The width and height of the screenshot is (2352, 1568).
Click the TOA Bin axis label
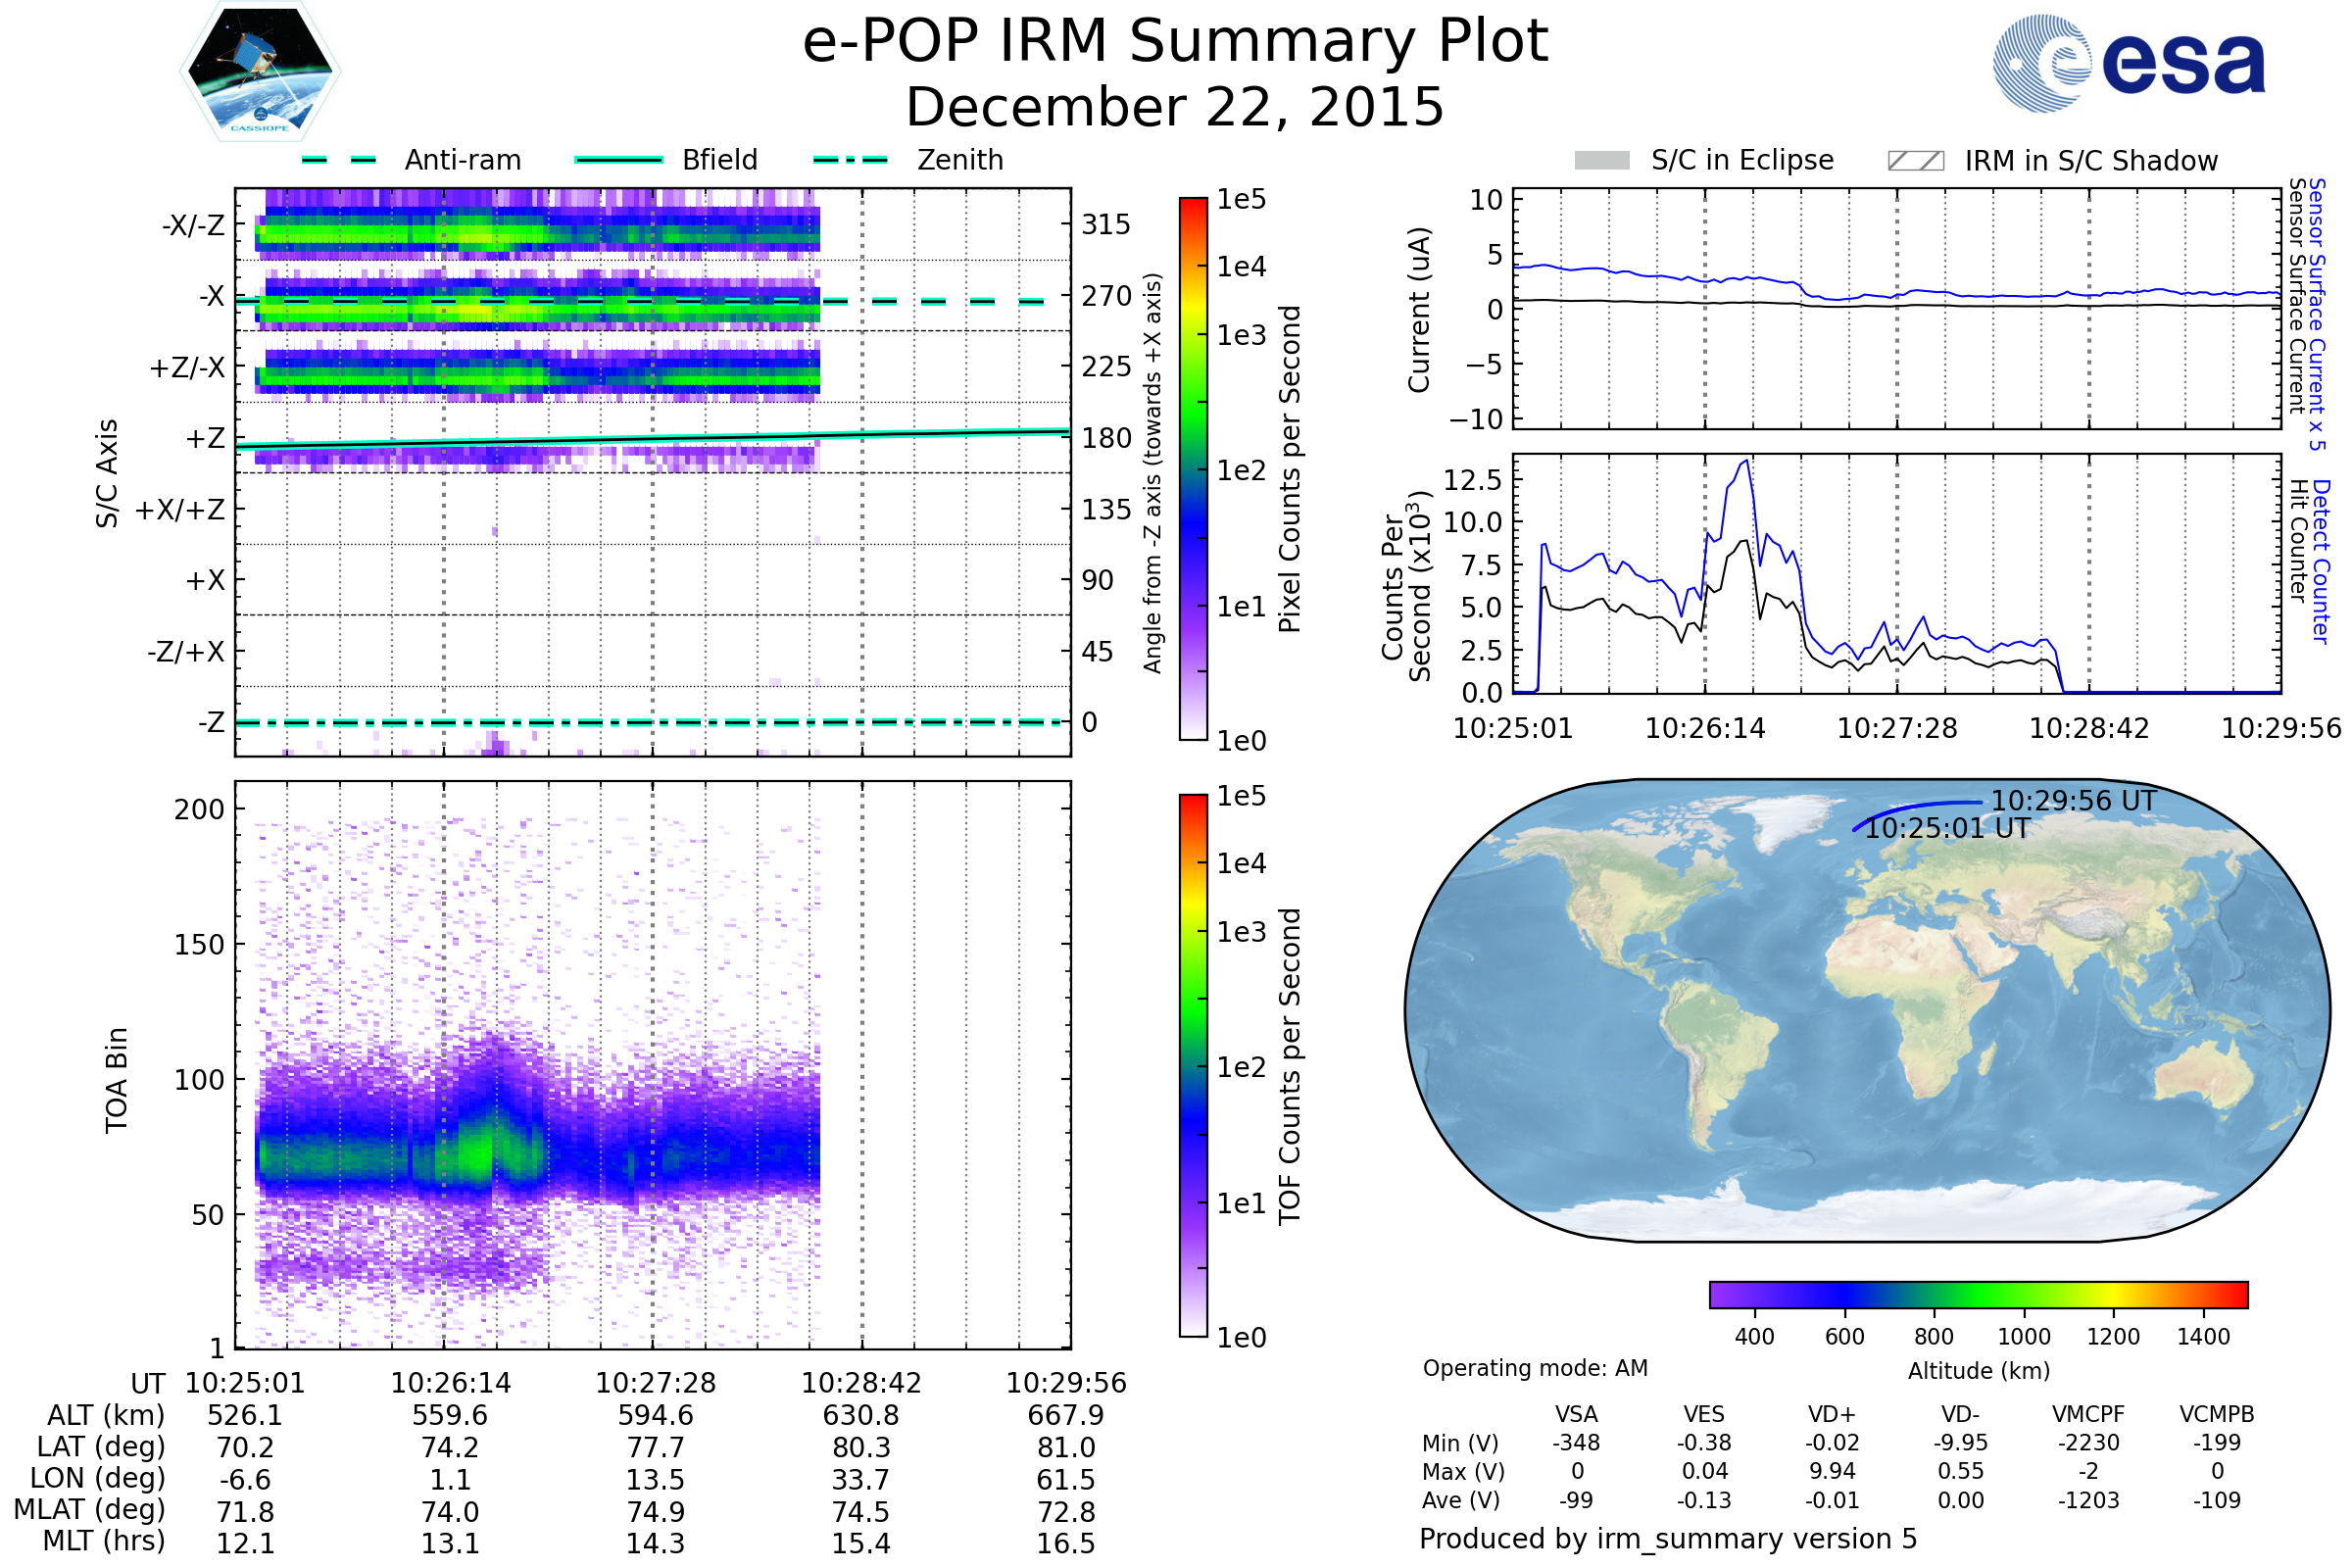point(116,1080)
